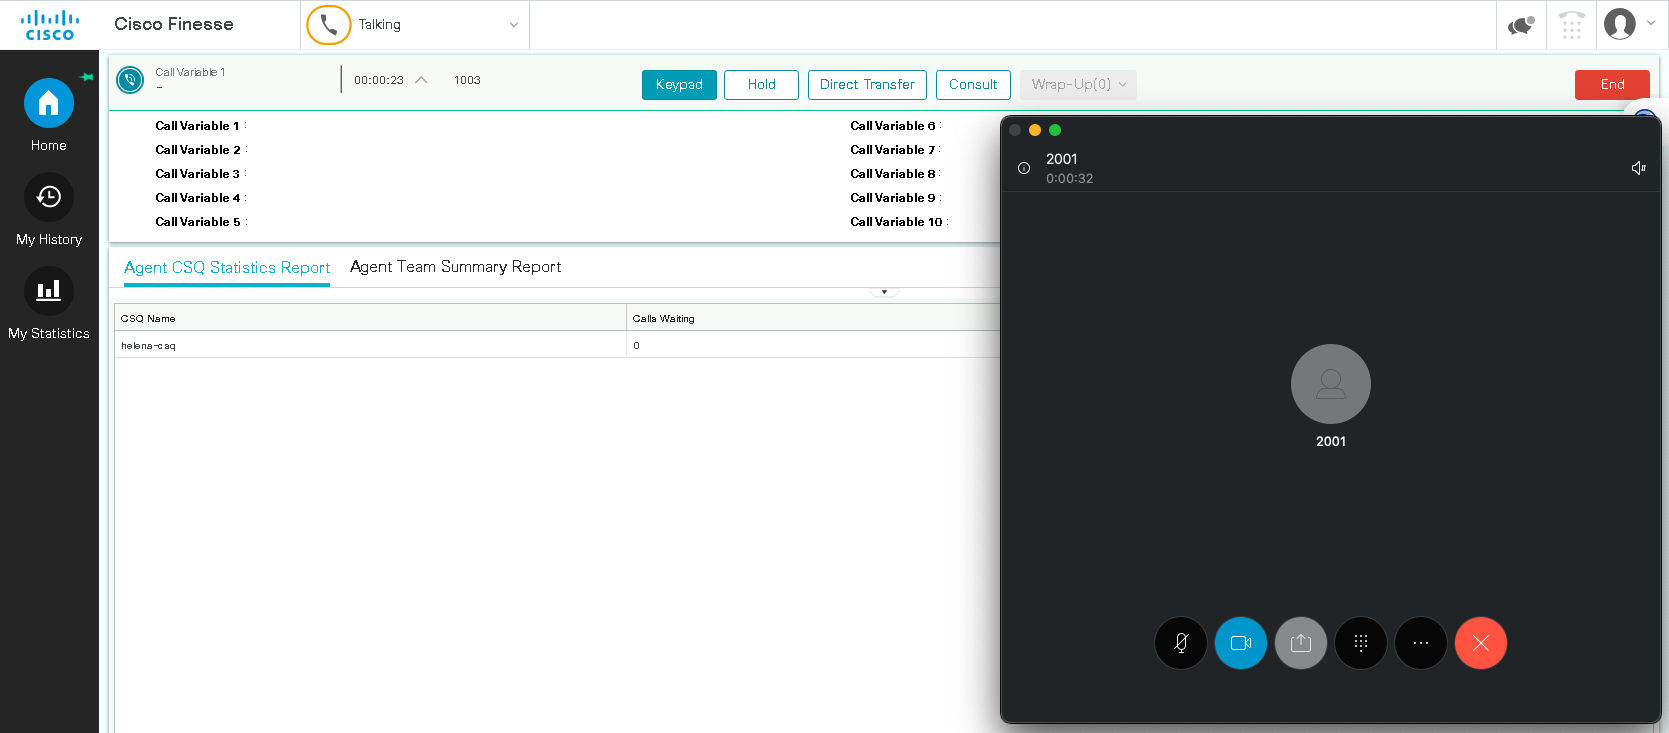
Task: Switch to Agent Team Summary Report tab
Action: point(455,267)
